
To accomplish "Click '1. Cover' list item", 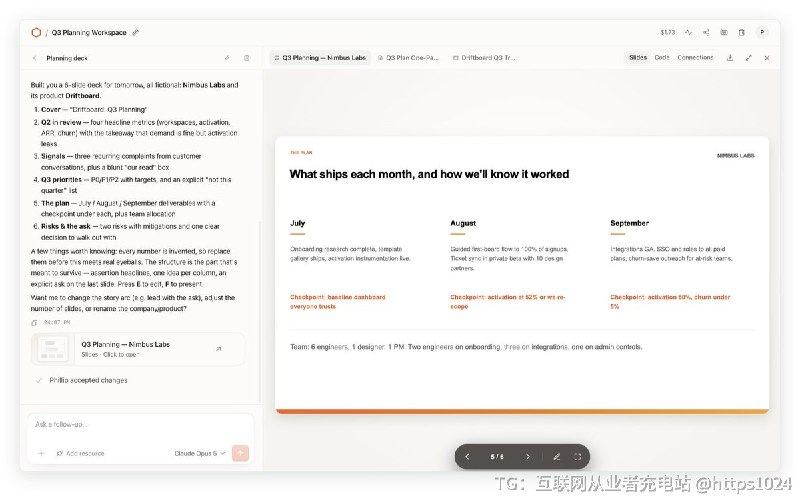I will [89, 109].
